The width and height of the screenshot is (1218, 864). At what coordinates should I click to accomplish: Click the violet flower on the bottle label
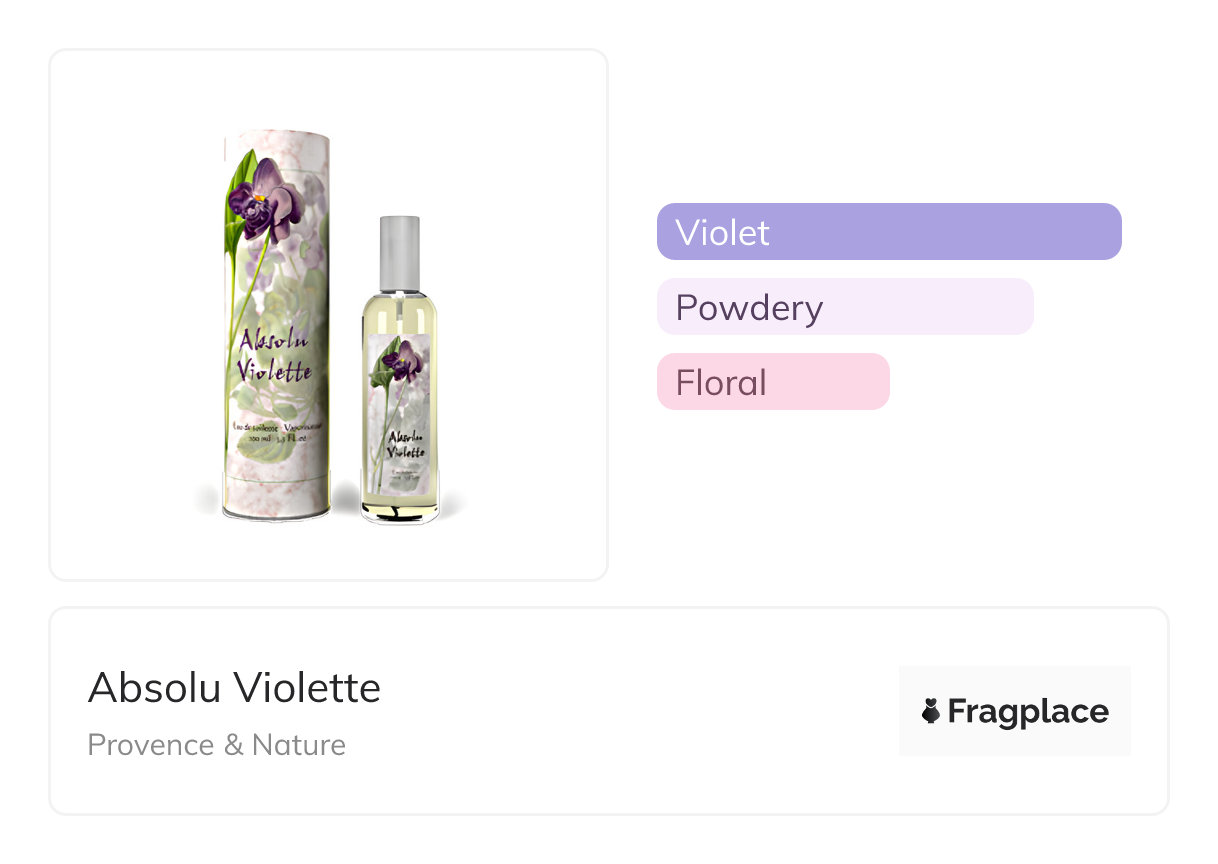402,360
